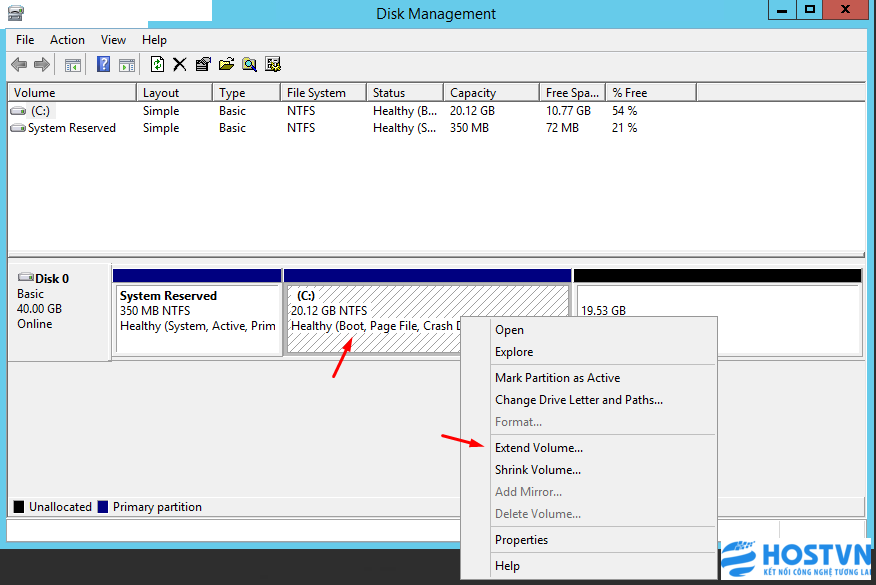Click the blue Primary partition legend swatch

[x=103, y=507]
